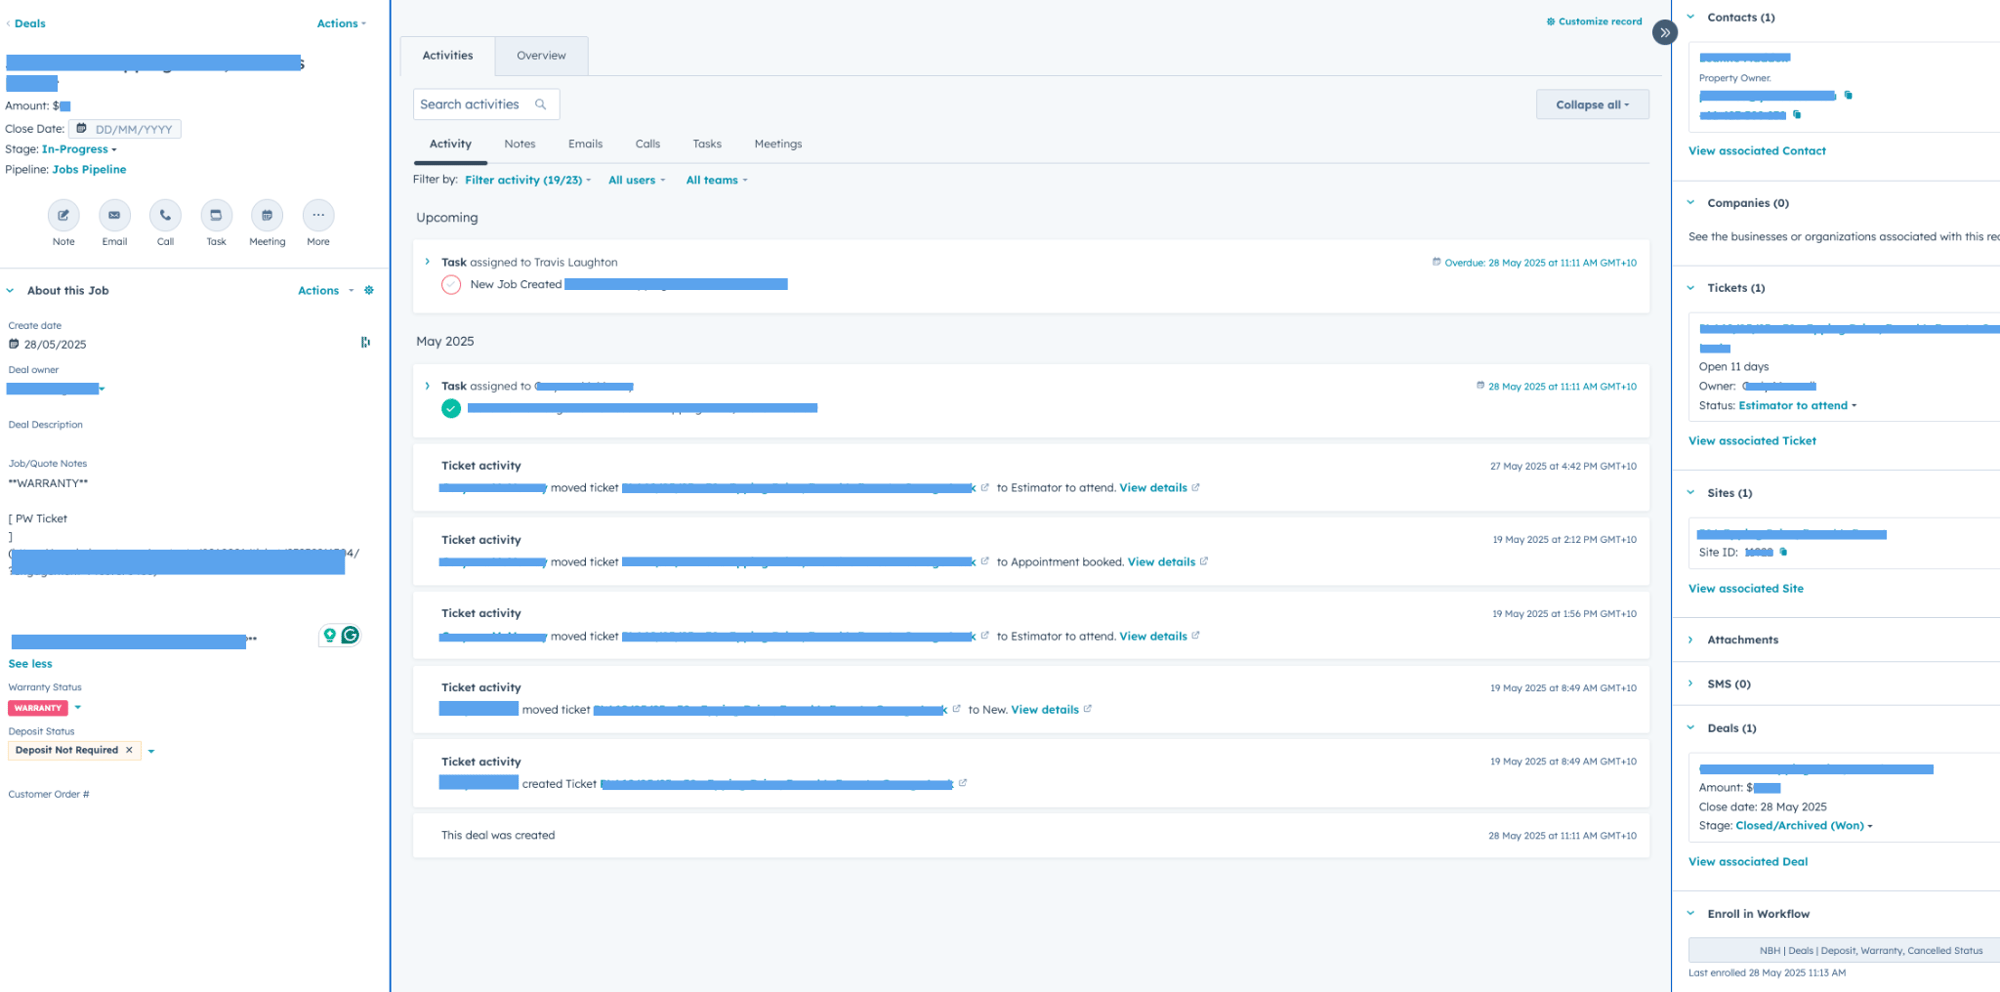Collapse the About this Job section
This screenshot has width=2000, height=992.
pos(10,290)
